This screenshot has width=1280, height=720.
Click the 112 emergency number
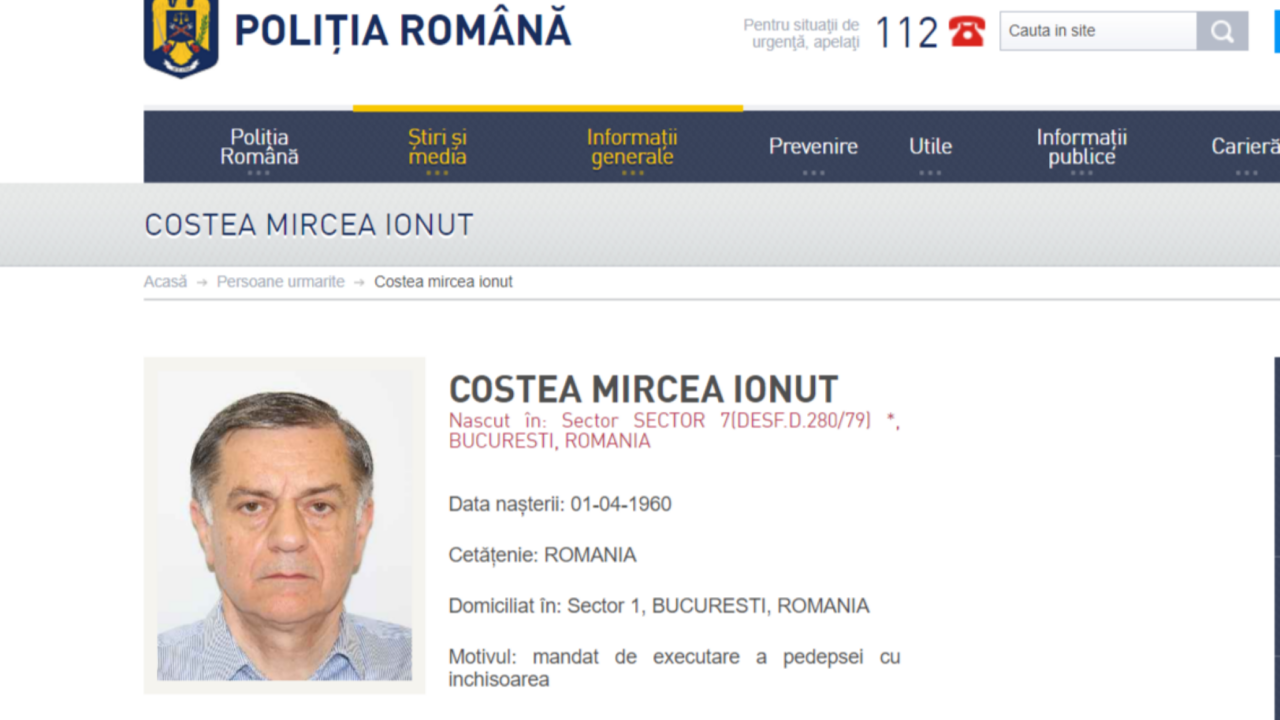tap(907, 33)
